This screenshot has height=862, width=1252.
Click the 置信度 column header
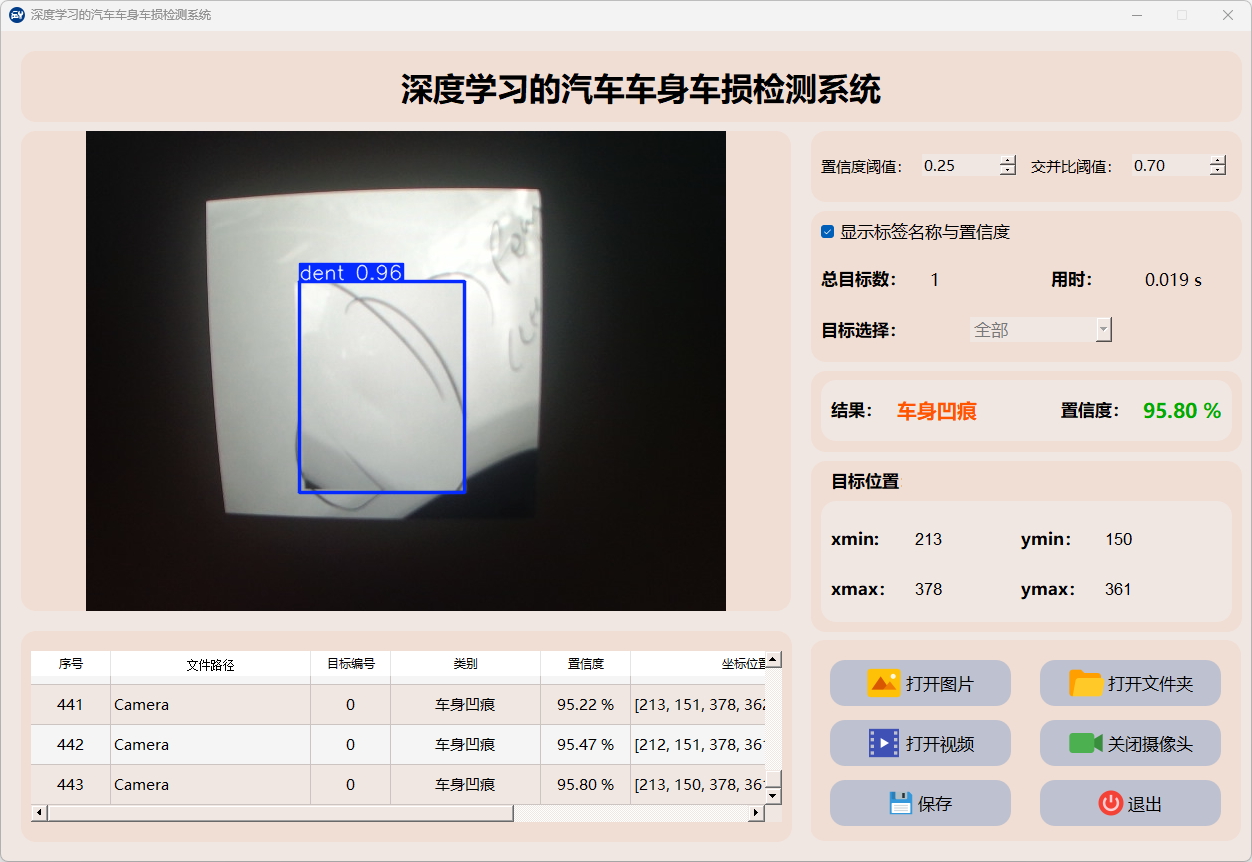pos(585,664)
